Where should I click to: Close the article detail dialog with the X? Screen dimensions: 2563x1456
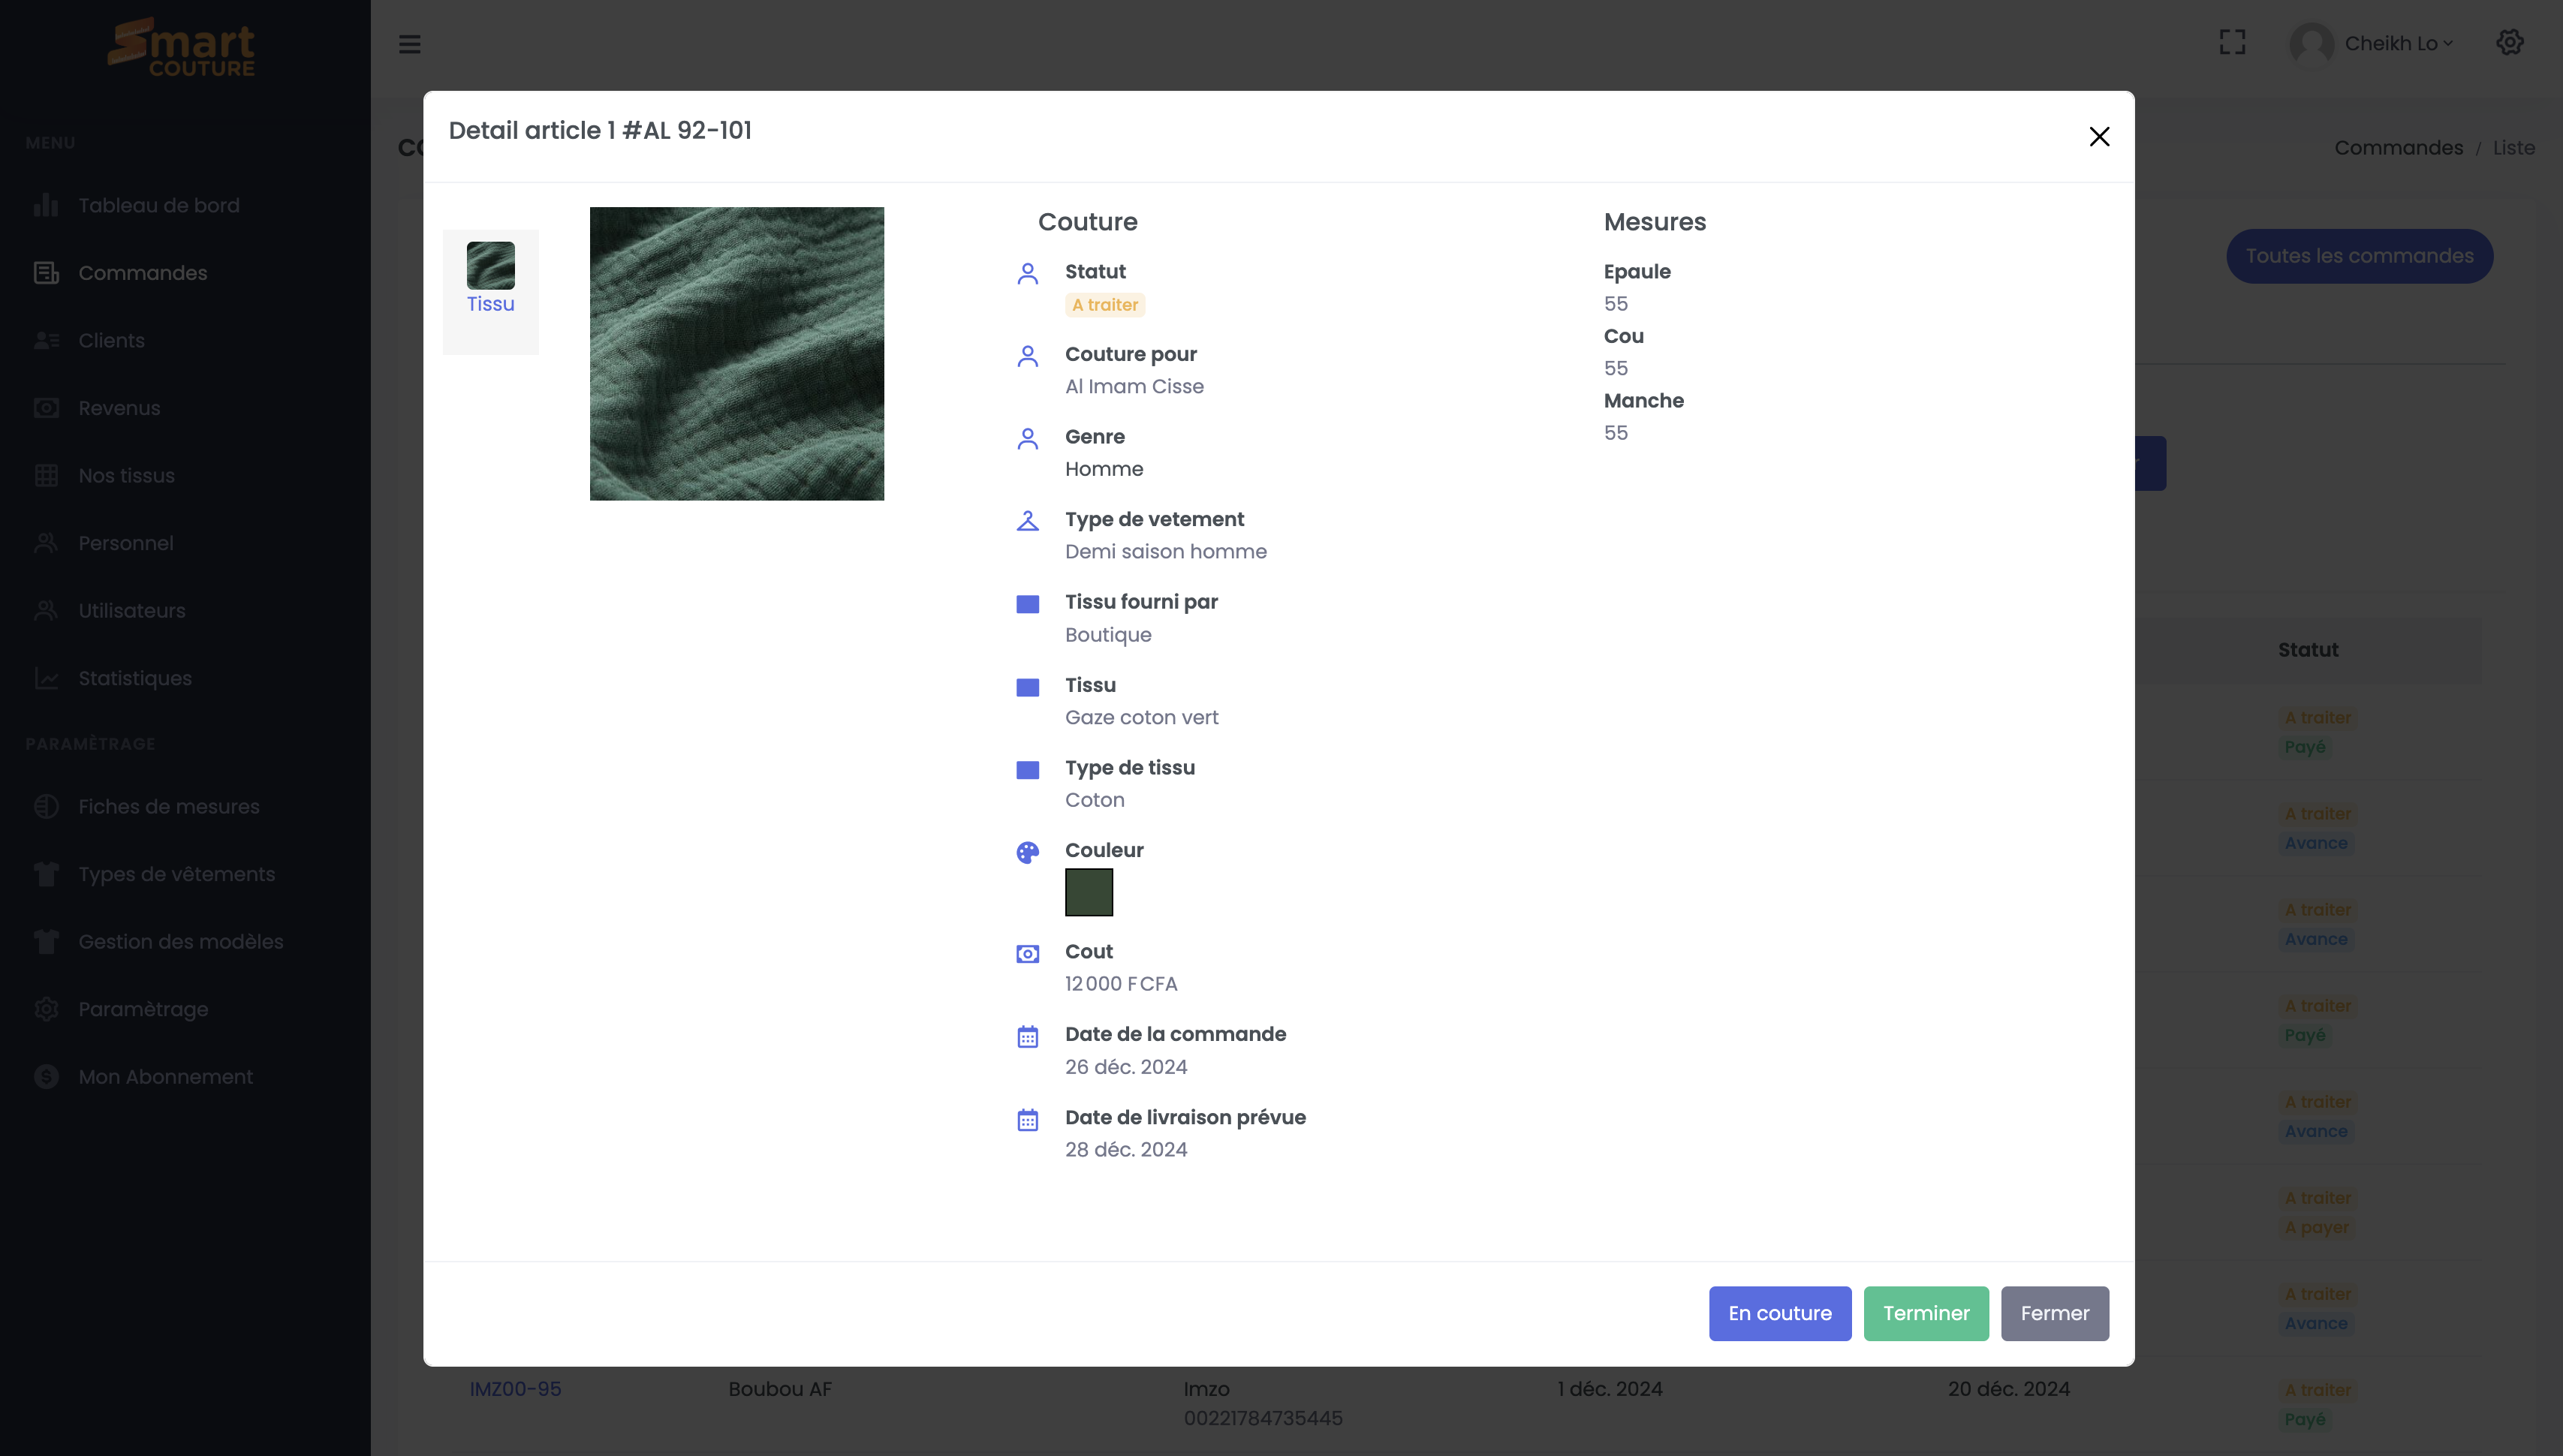coord(2099,137)
